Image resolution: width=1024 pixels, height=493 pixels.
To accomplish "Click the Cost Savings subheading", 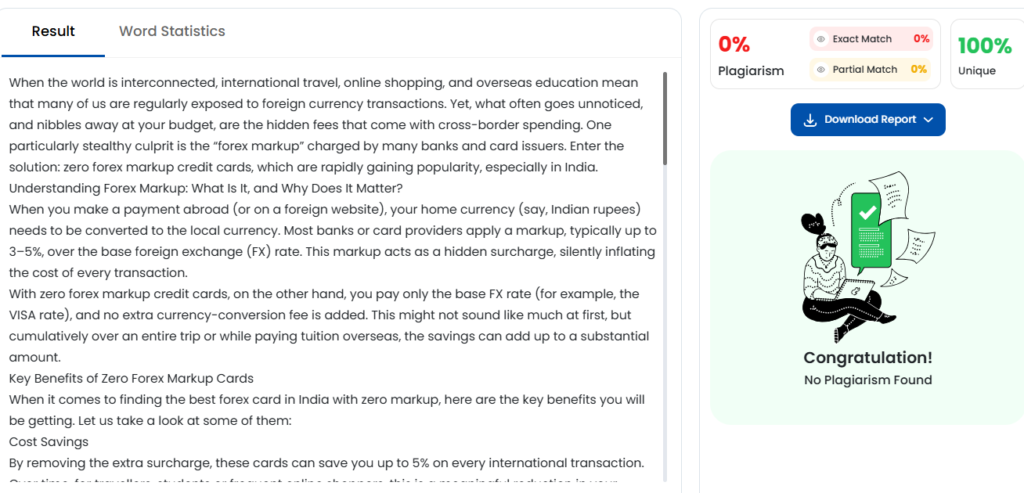I will [x=49, y=441].
